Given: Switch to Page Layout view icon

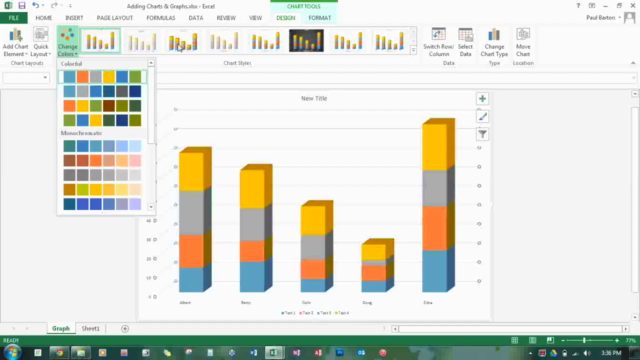Looking at the screenshot, I should [x=532, y=340].
